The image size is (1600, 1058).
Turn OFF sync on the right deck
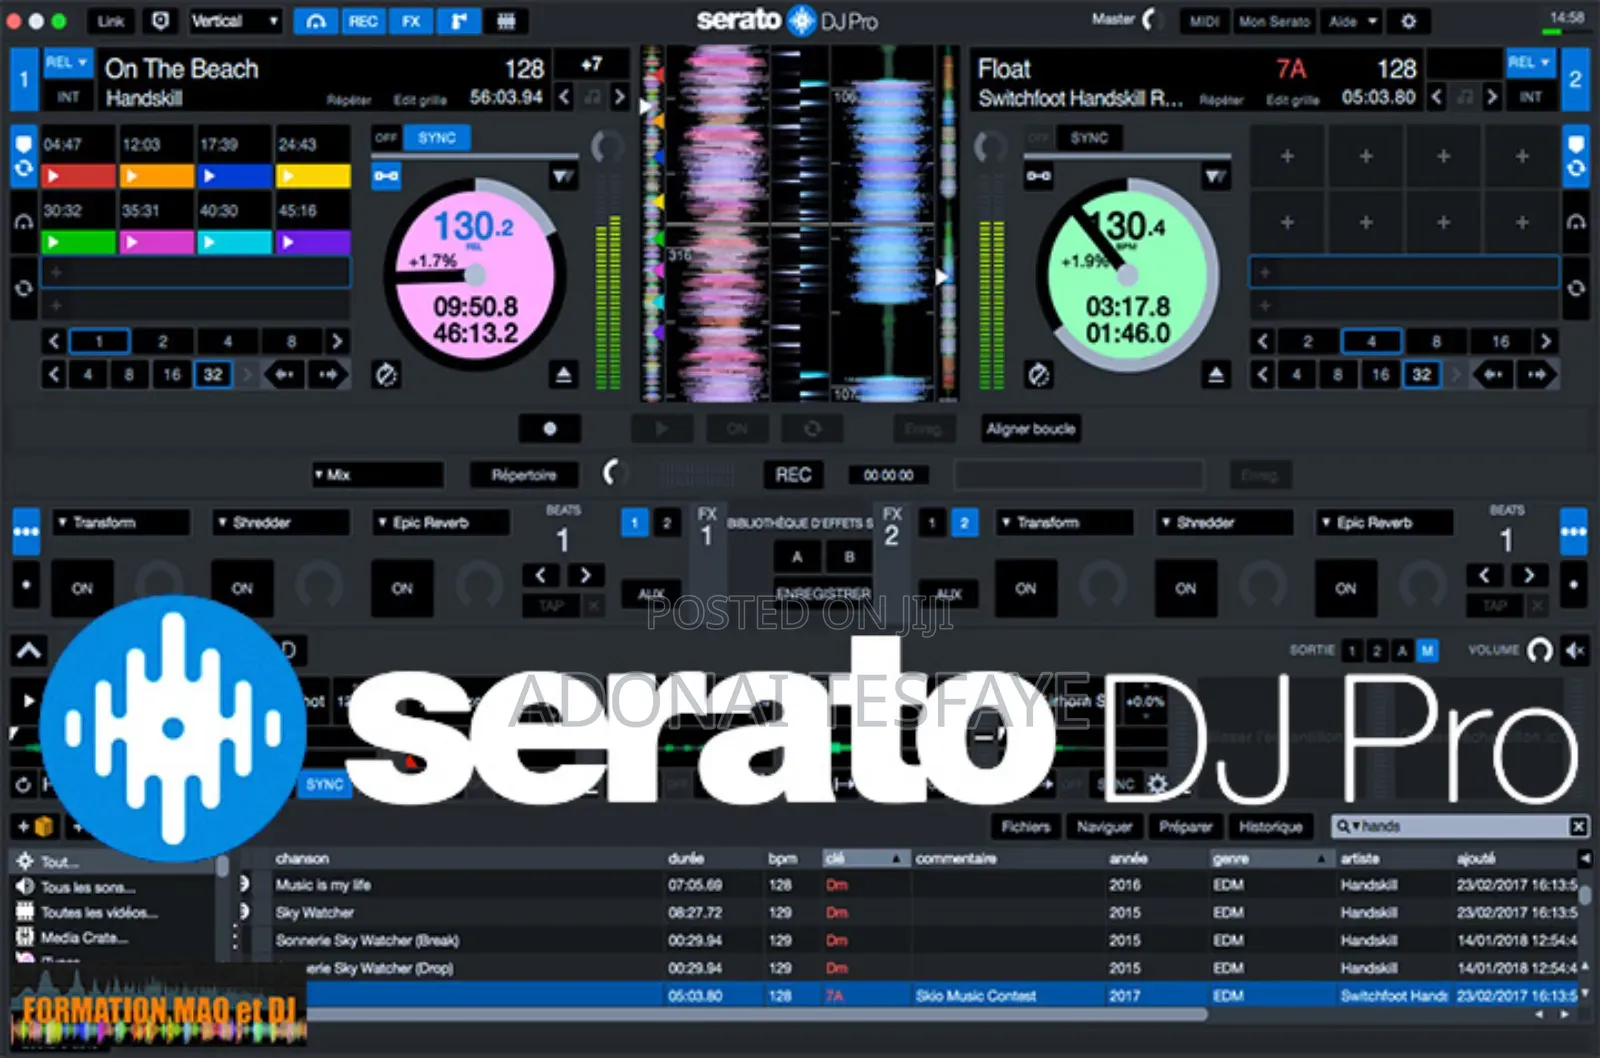(x=1036, y=138)
